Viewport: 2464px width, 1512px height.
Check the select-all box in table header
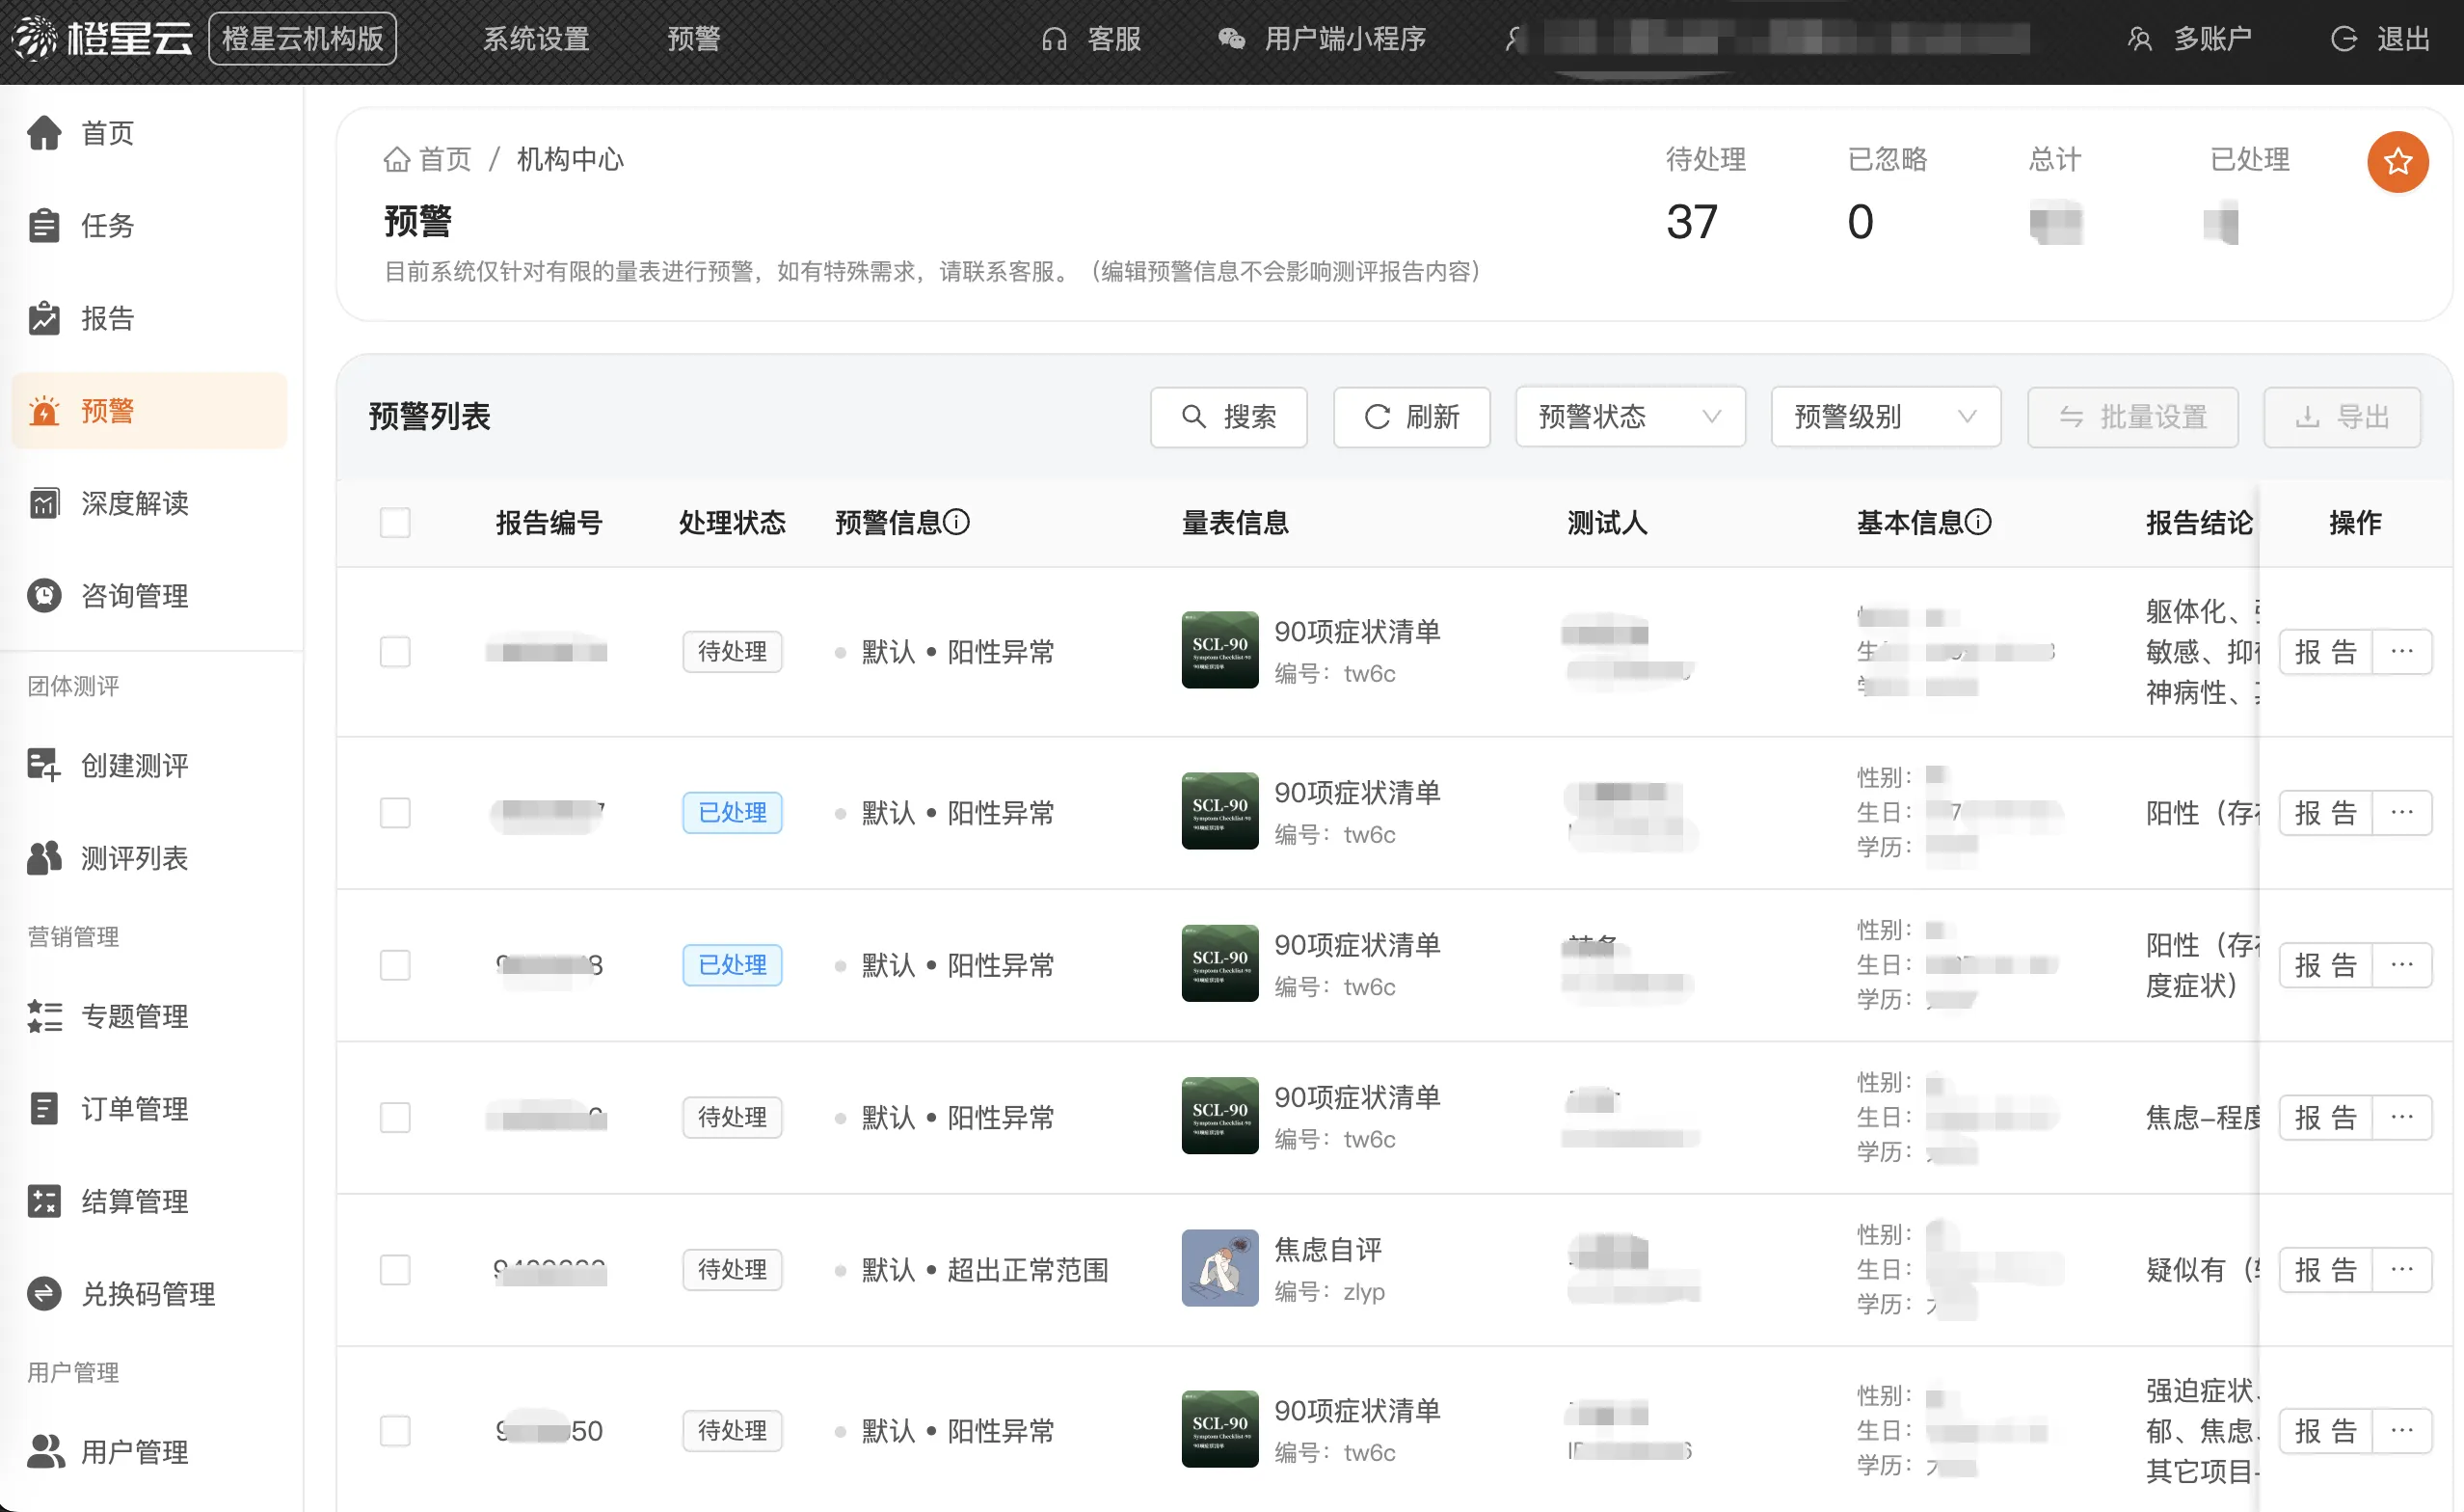394,522
